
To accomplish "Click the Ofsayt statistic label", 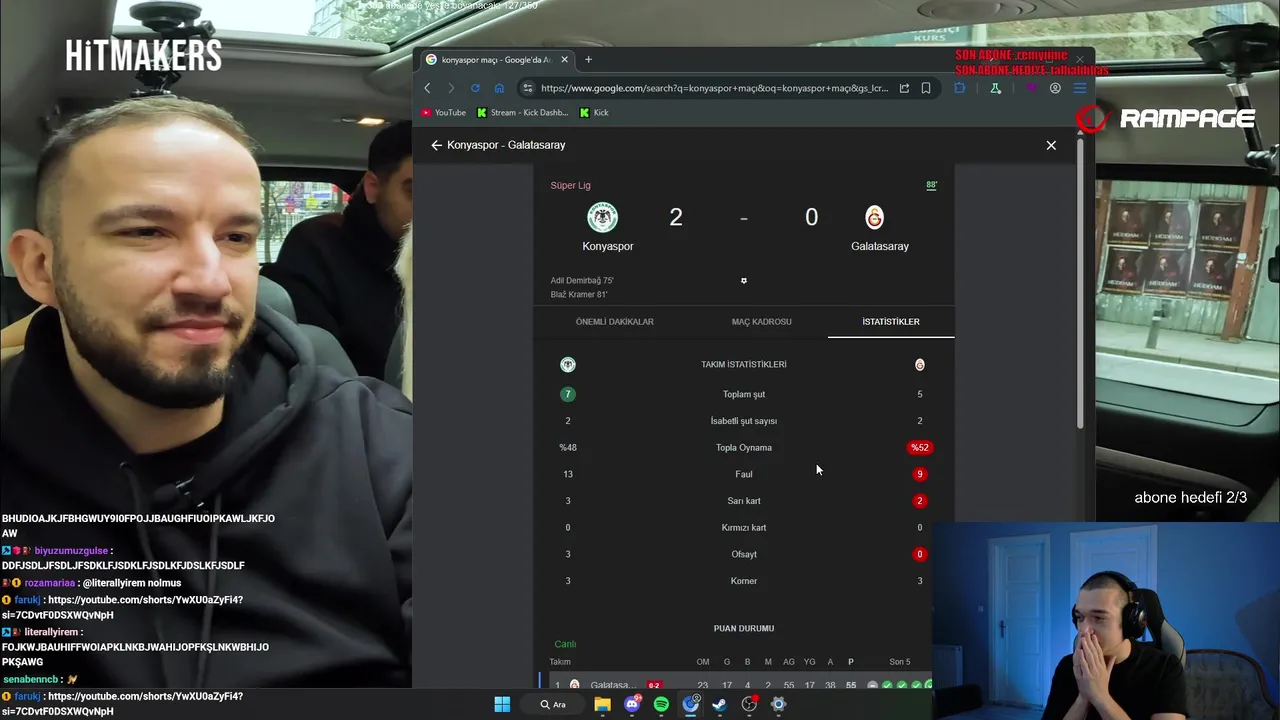I will (x=744, y=554).
